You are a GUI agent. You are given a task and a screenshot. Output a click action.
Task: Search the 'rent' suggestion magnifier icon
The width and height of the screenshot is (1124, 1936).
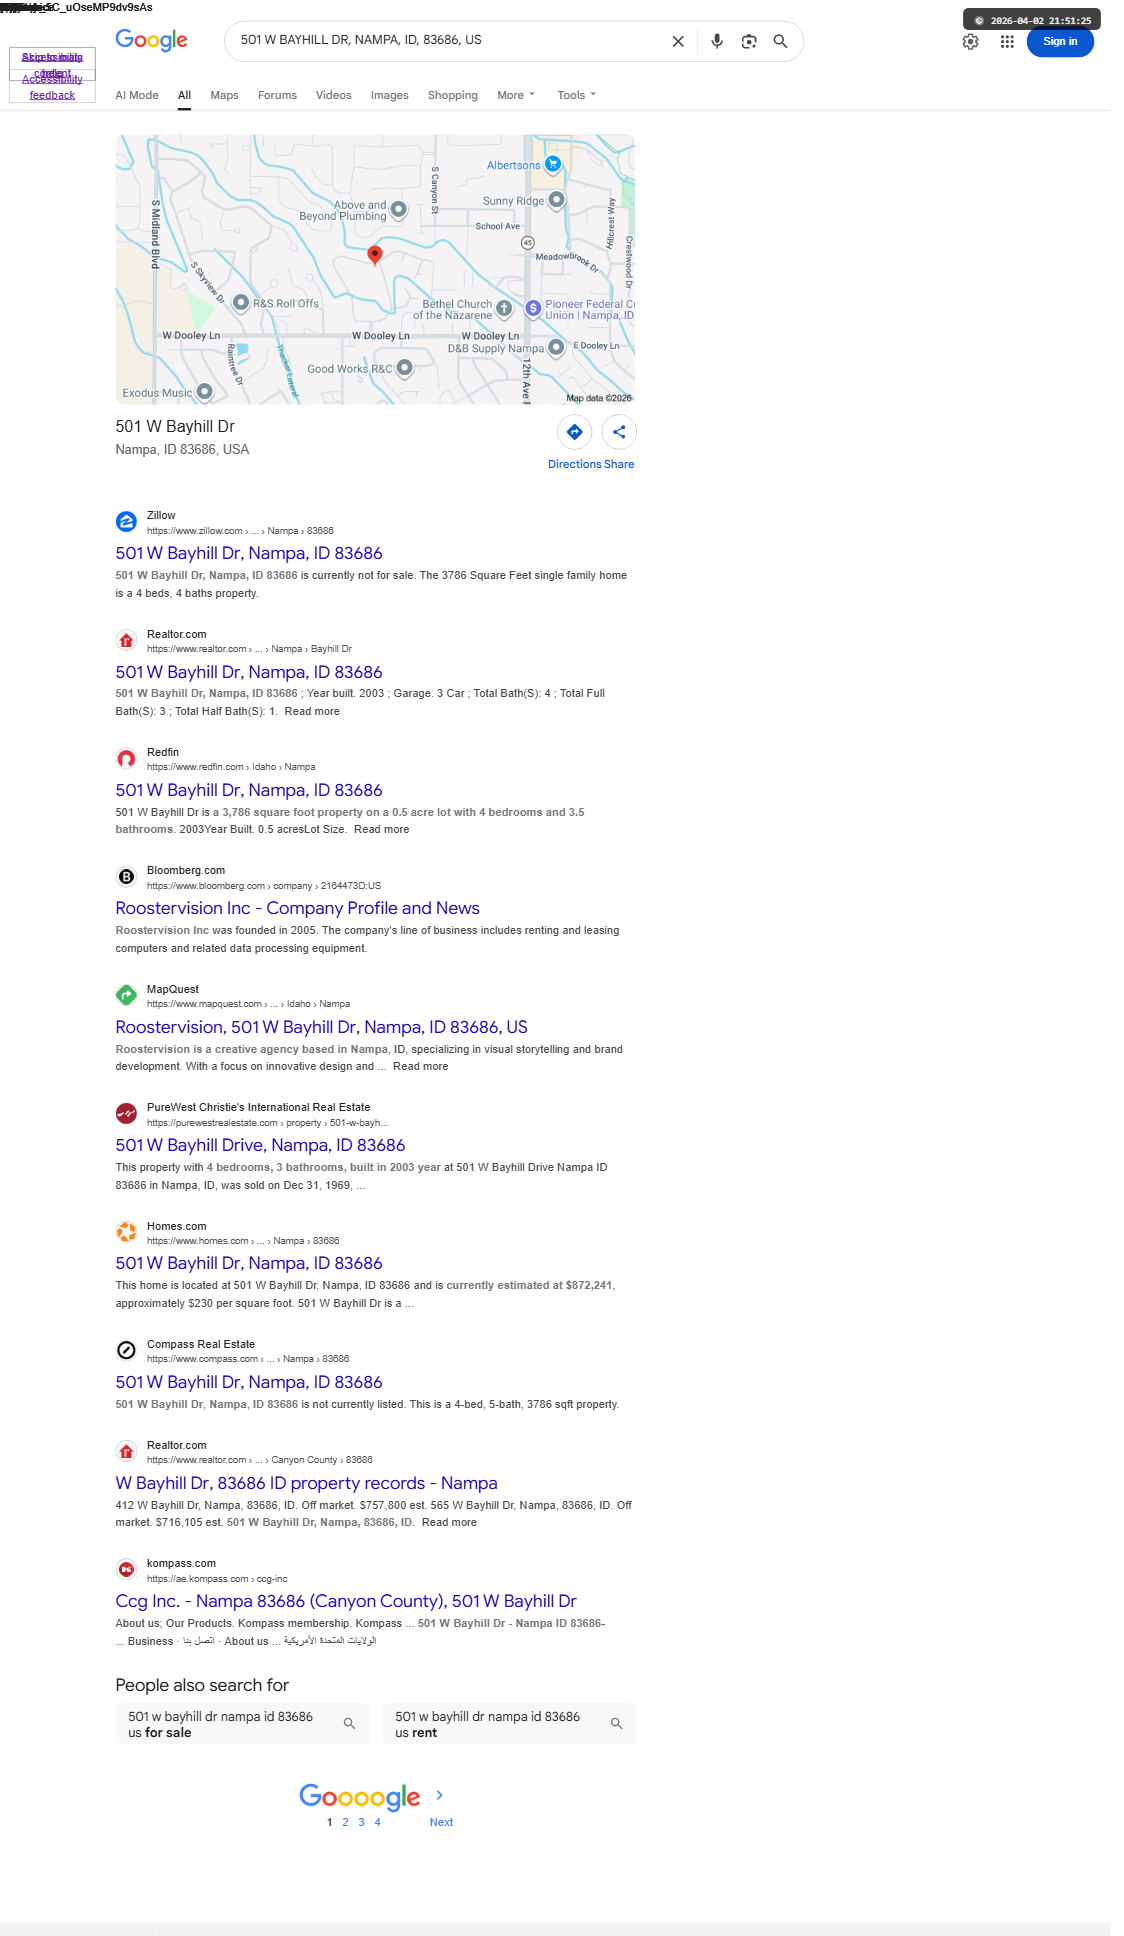[616, 1724]
